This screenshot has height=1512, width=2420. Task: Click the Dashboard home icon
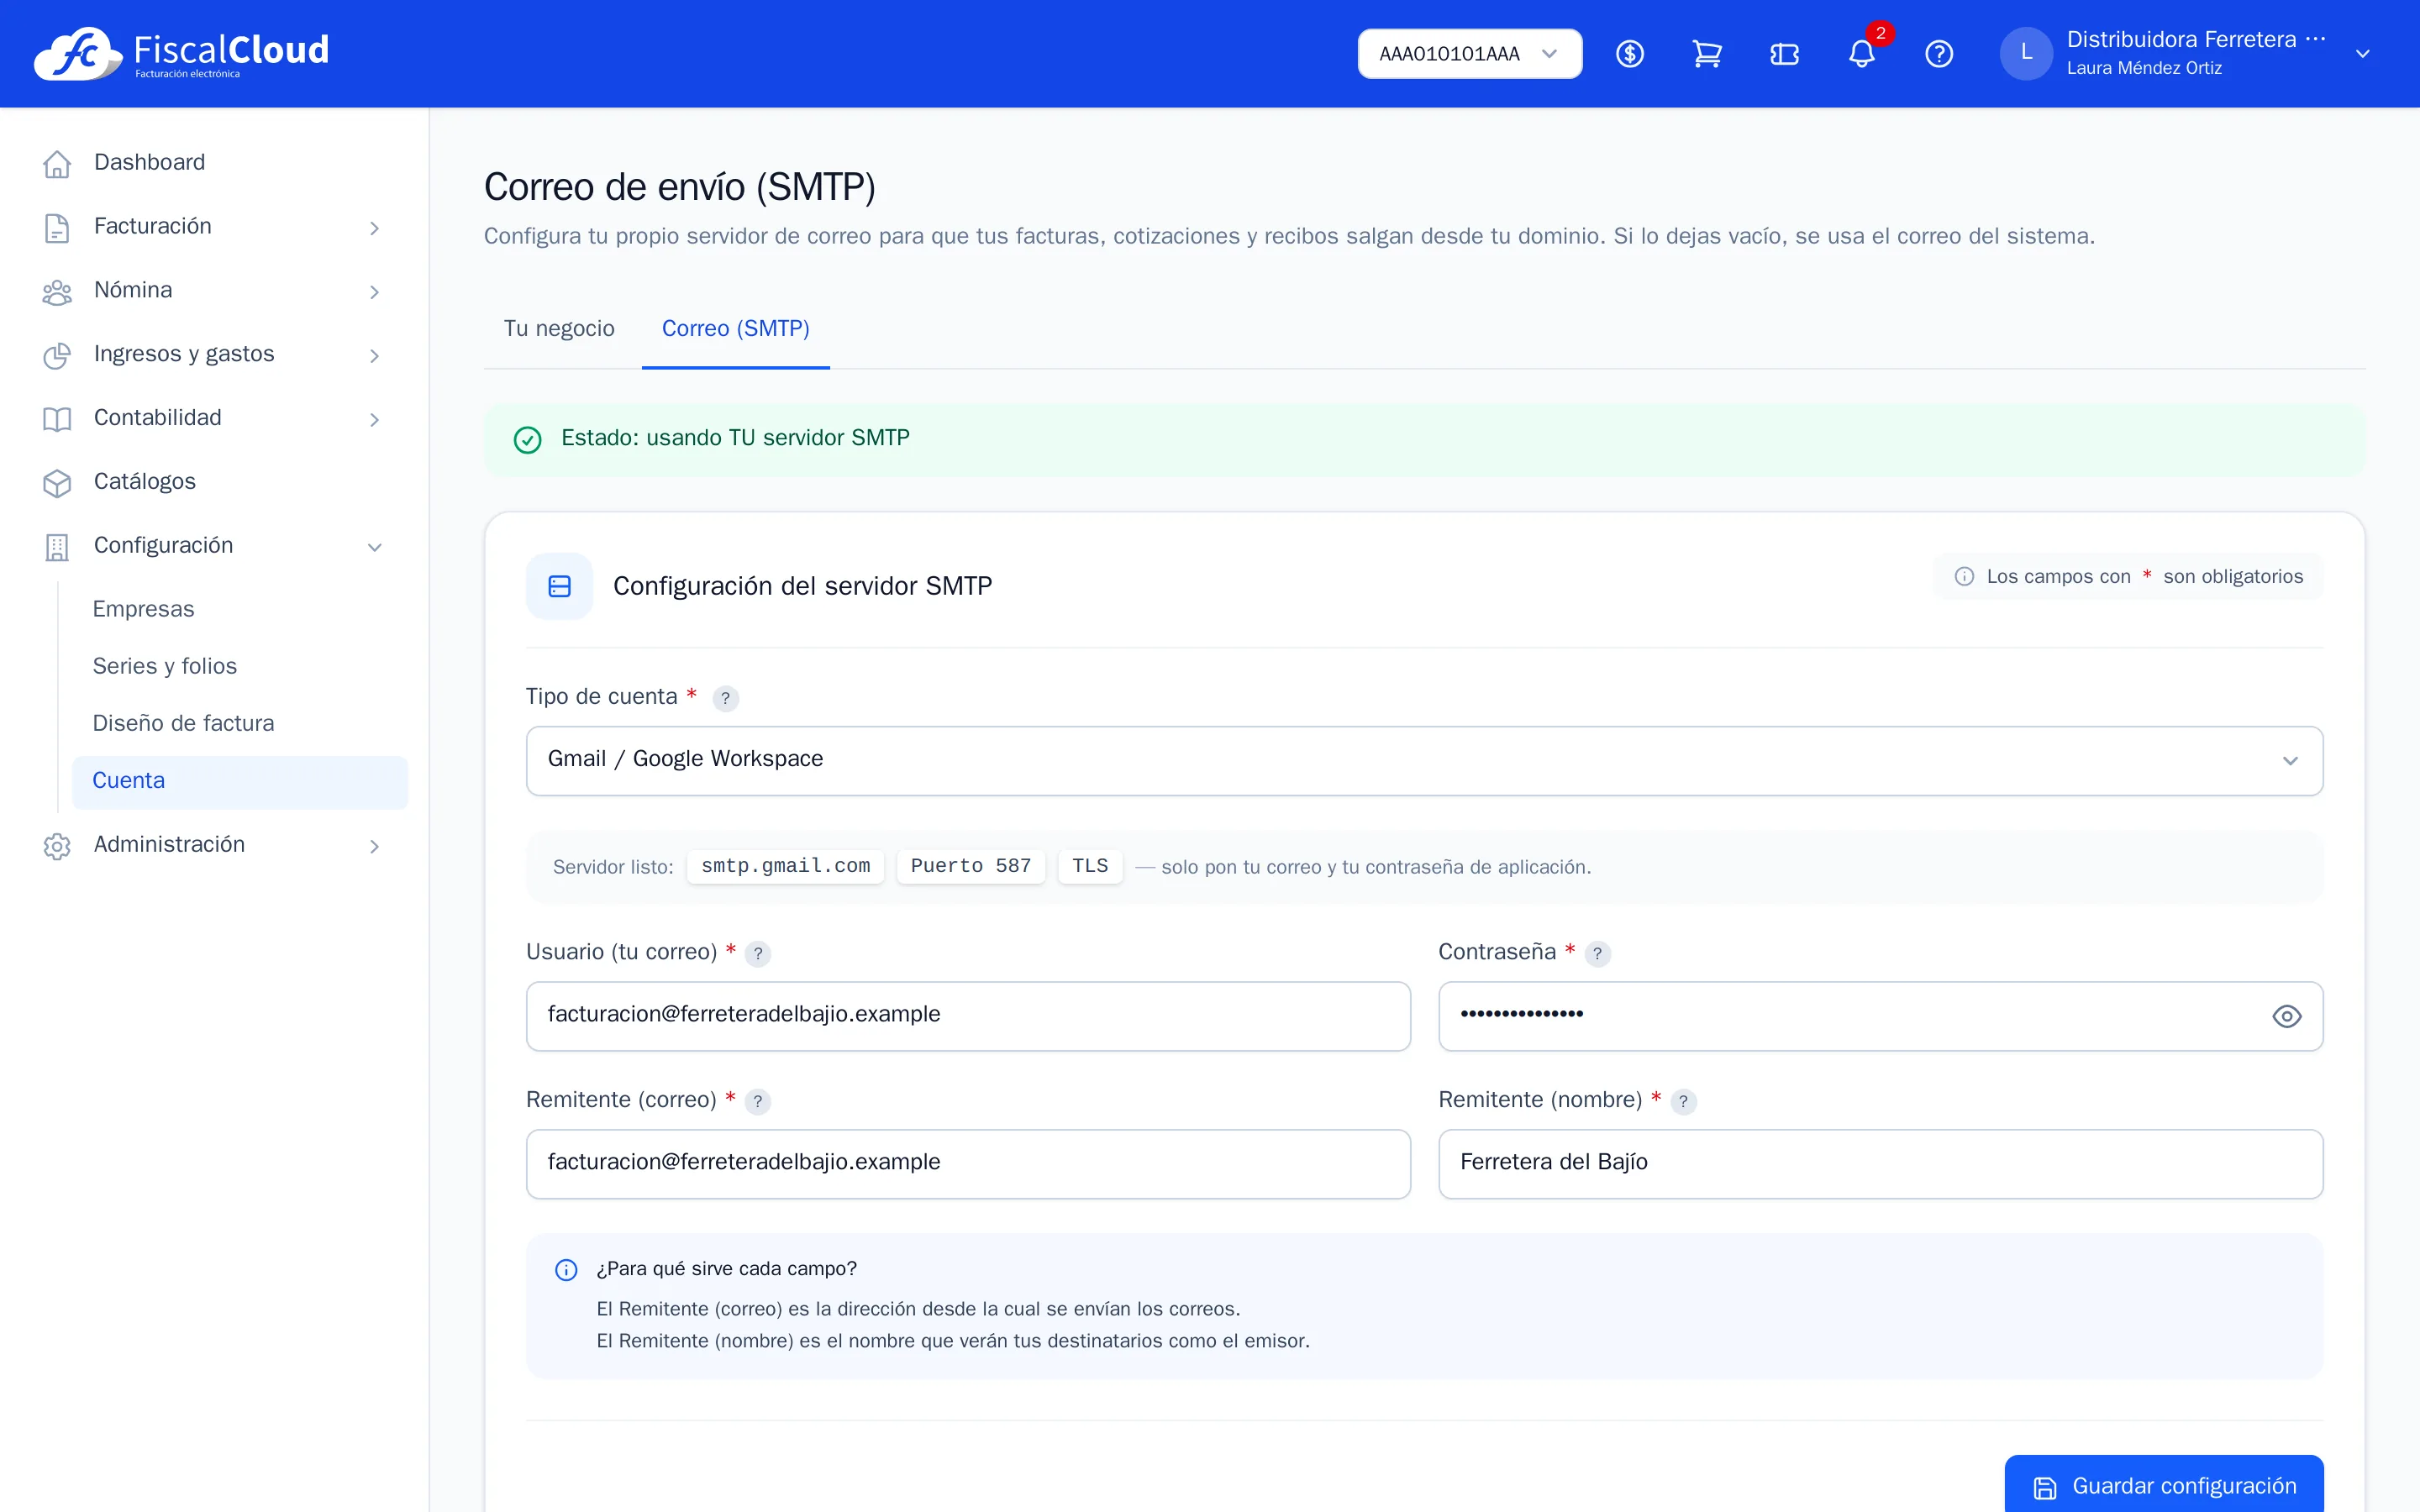click(x=57, y=163)
